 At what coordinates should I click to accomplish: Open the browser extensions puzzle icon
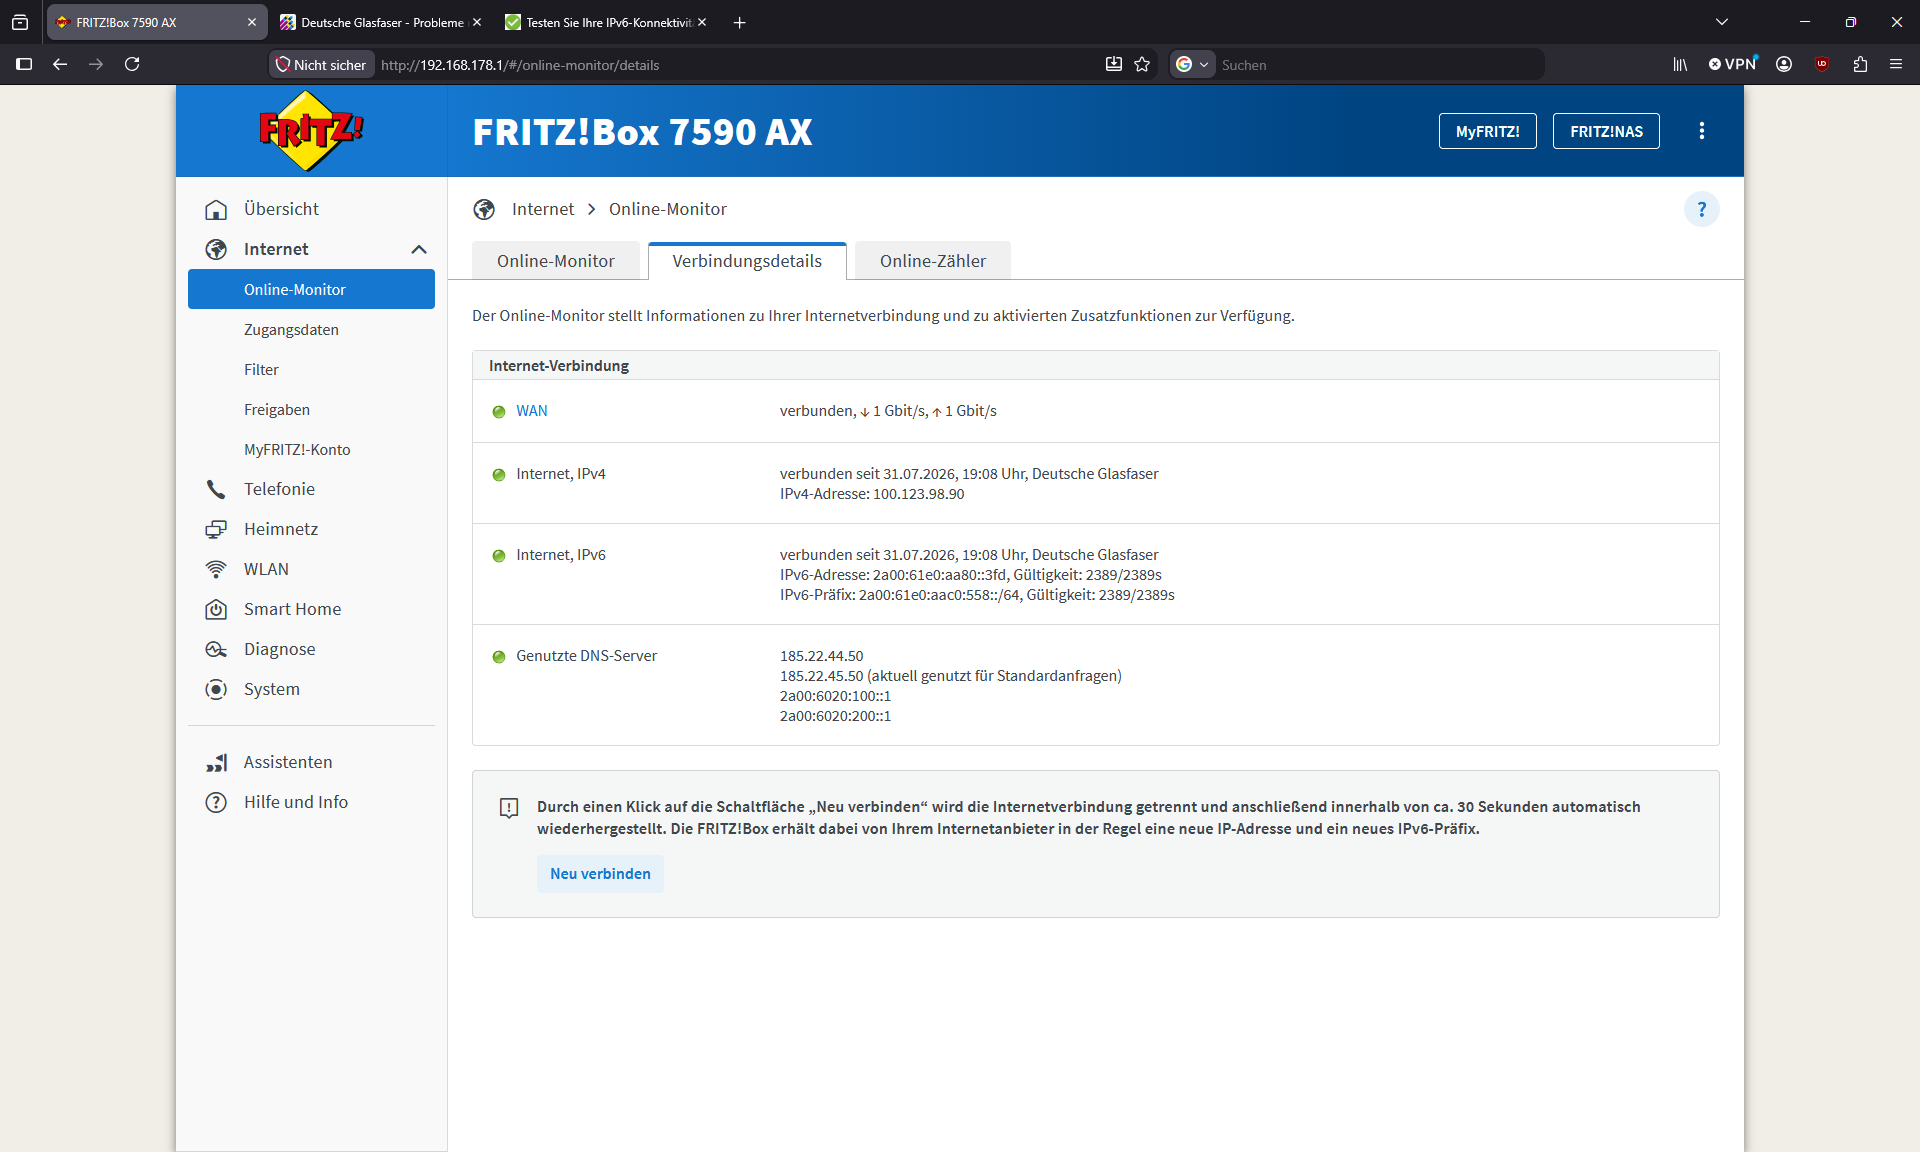(x=1860, y=64)
